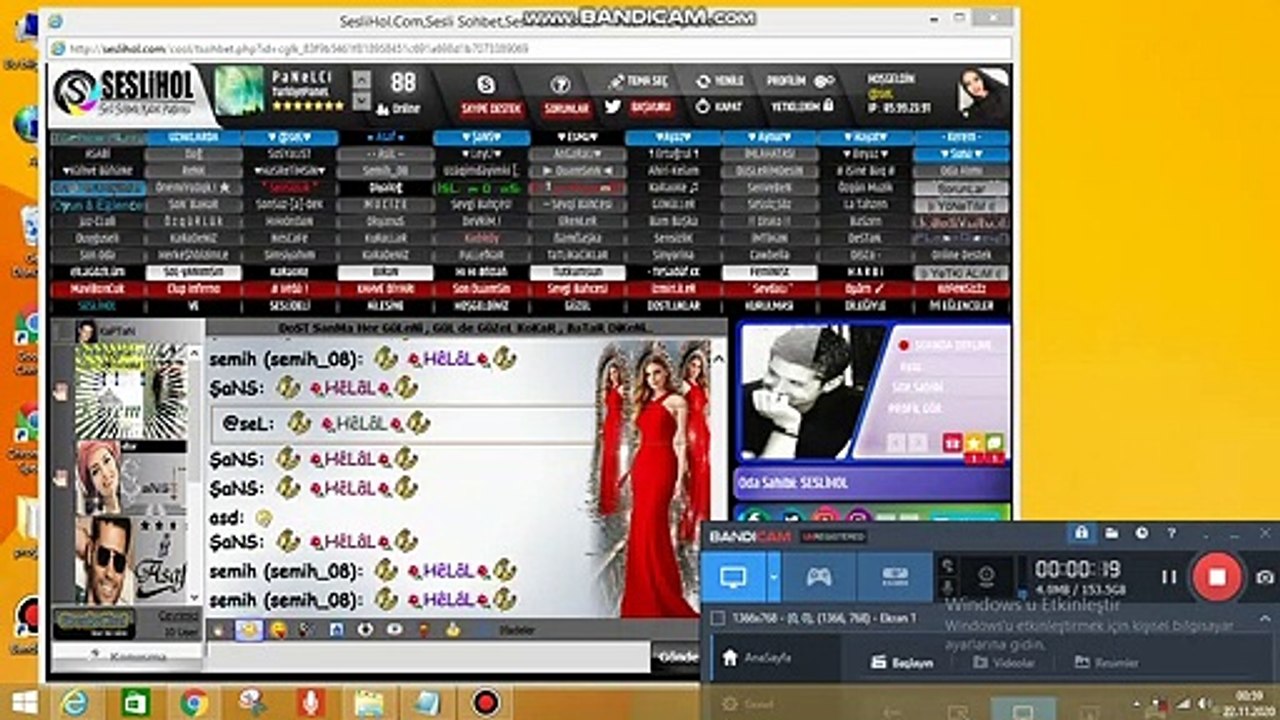
Task: Click the room list up arrow
Action: click(362, 80)
